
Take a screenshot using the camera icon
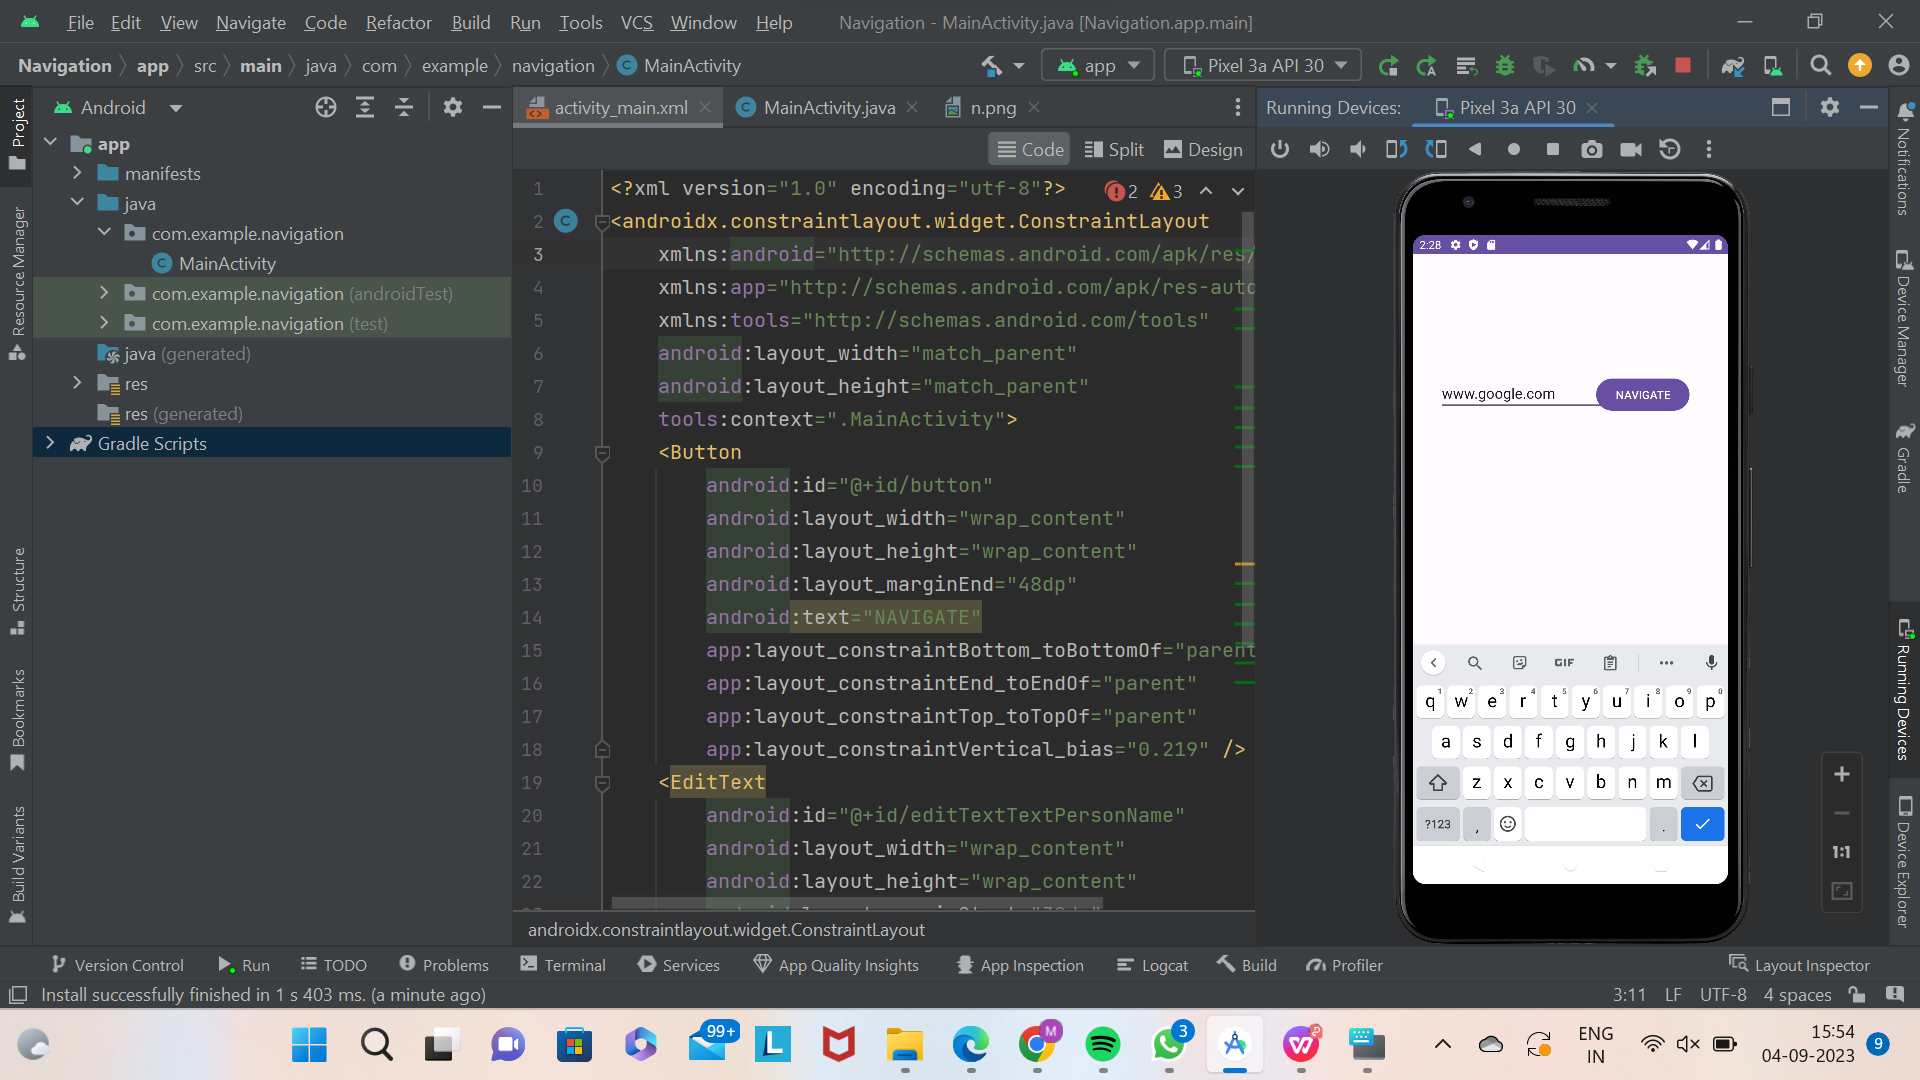[1592, 149]
